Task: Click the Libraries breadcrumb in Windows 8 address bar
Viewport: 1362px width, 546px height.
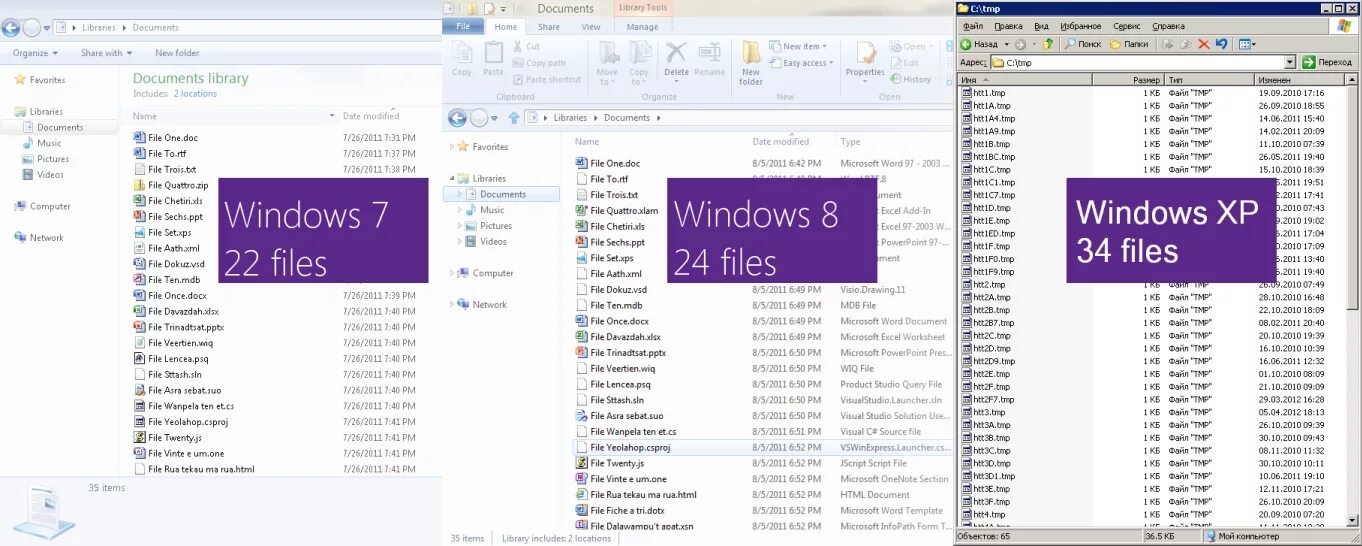Action: coord(571,118)
